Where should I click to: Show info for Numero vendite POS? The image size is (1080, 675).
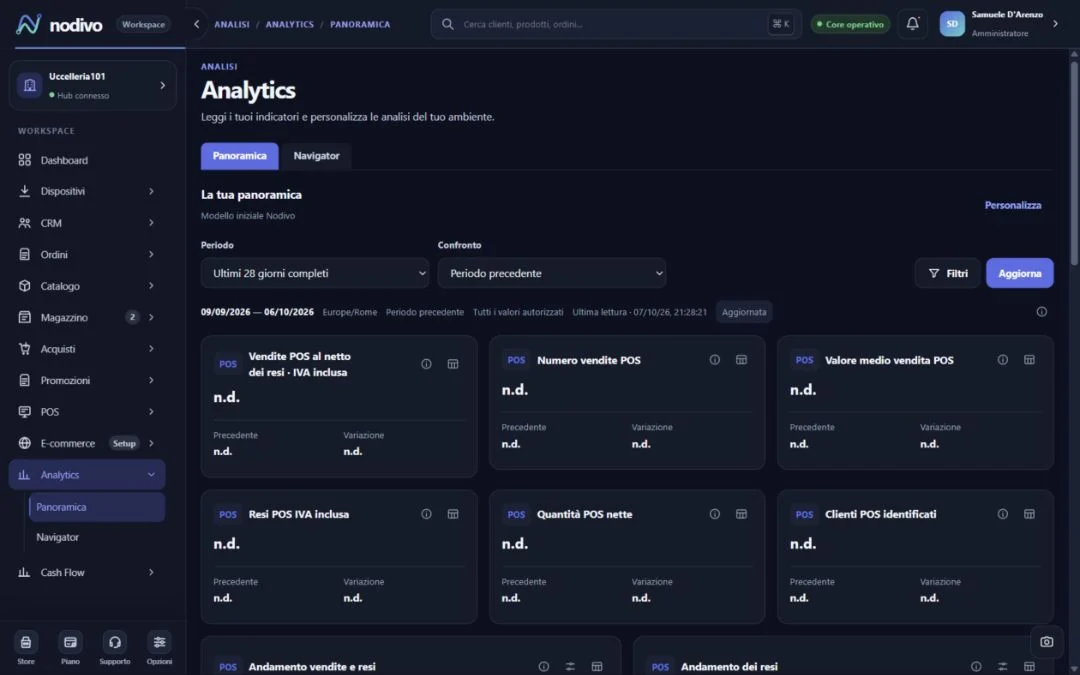715,360
